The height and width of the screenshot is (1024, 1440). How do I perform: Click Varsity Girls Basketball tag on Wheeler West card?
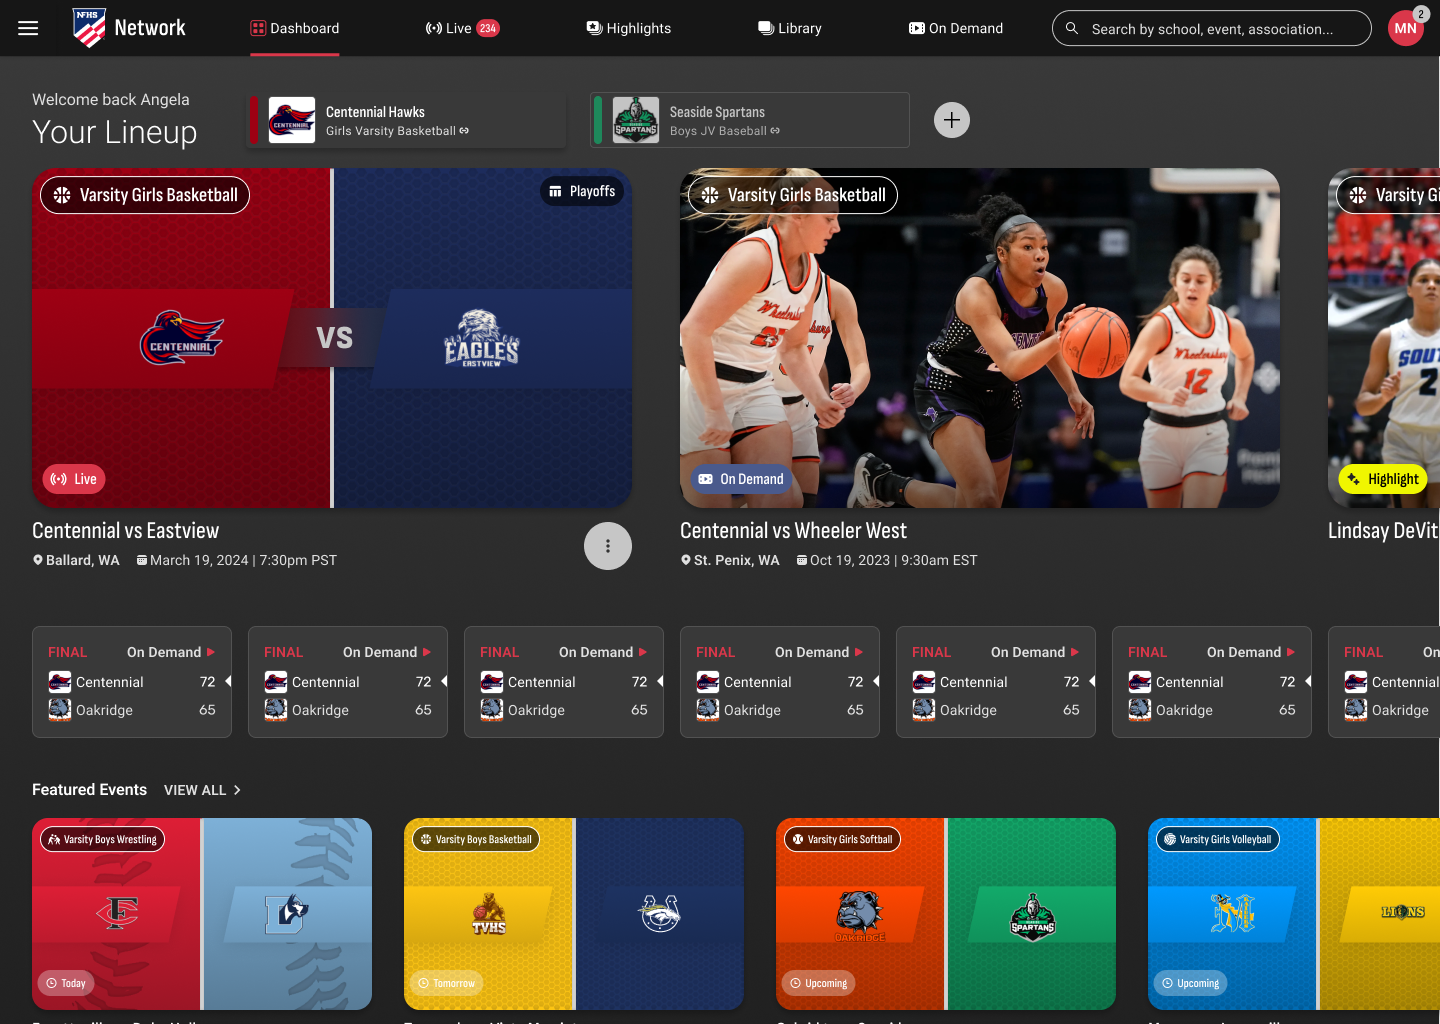793,195
